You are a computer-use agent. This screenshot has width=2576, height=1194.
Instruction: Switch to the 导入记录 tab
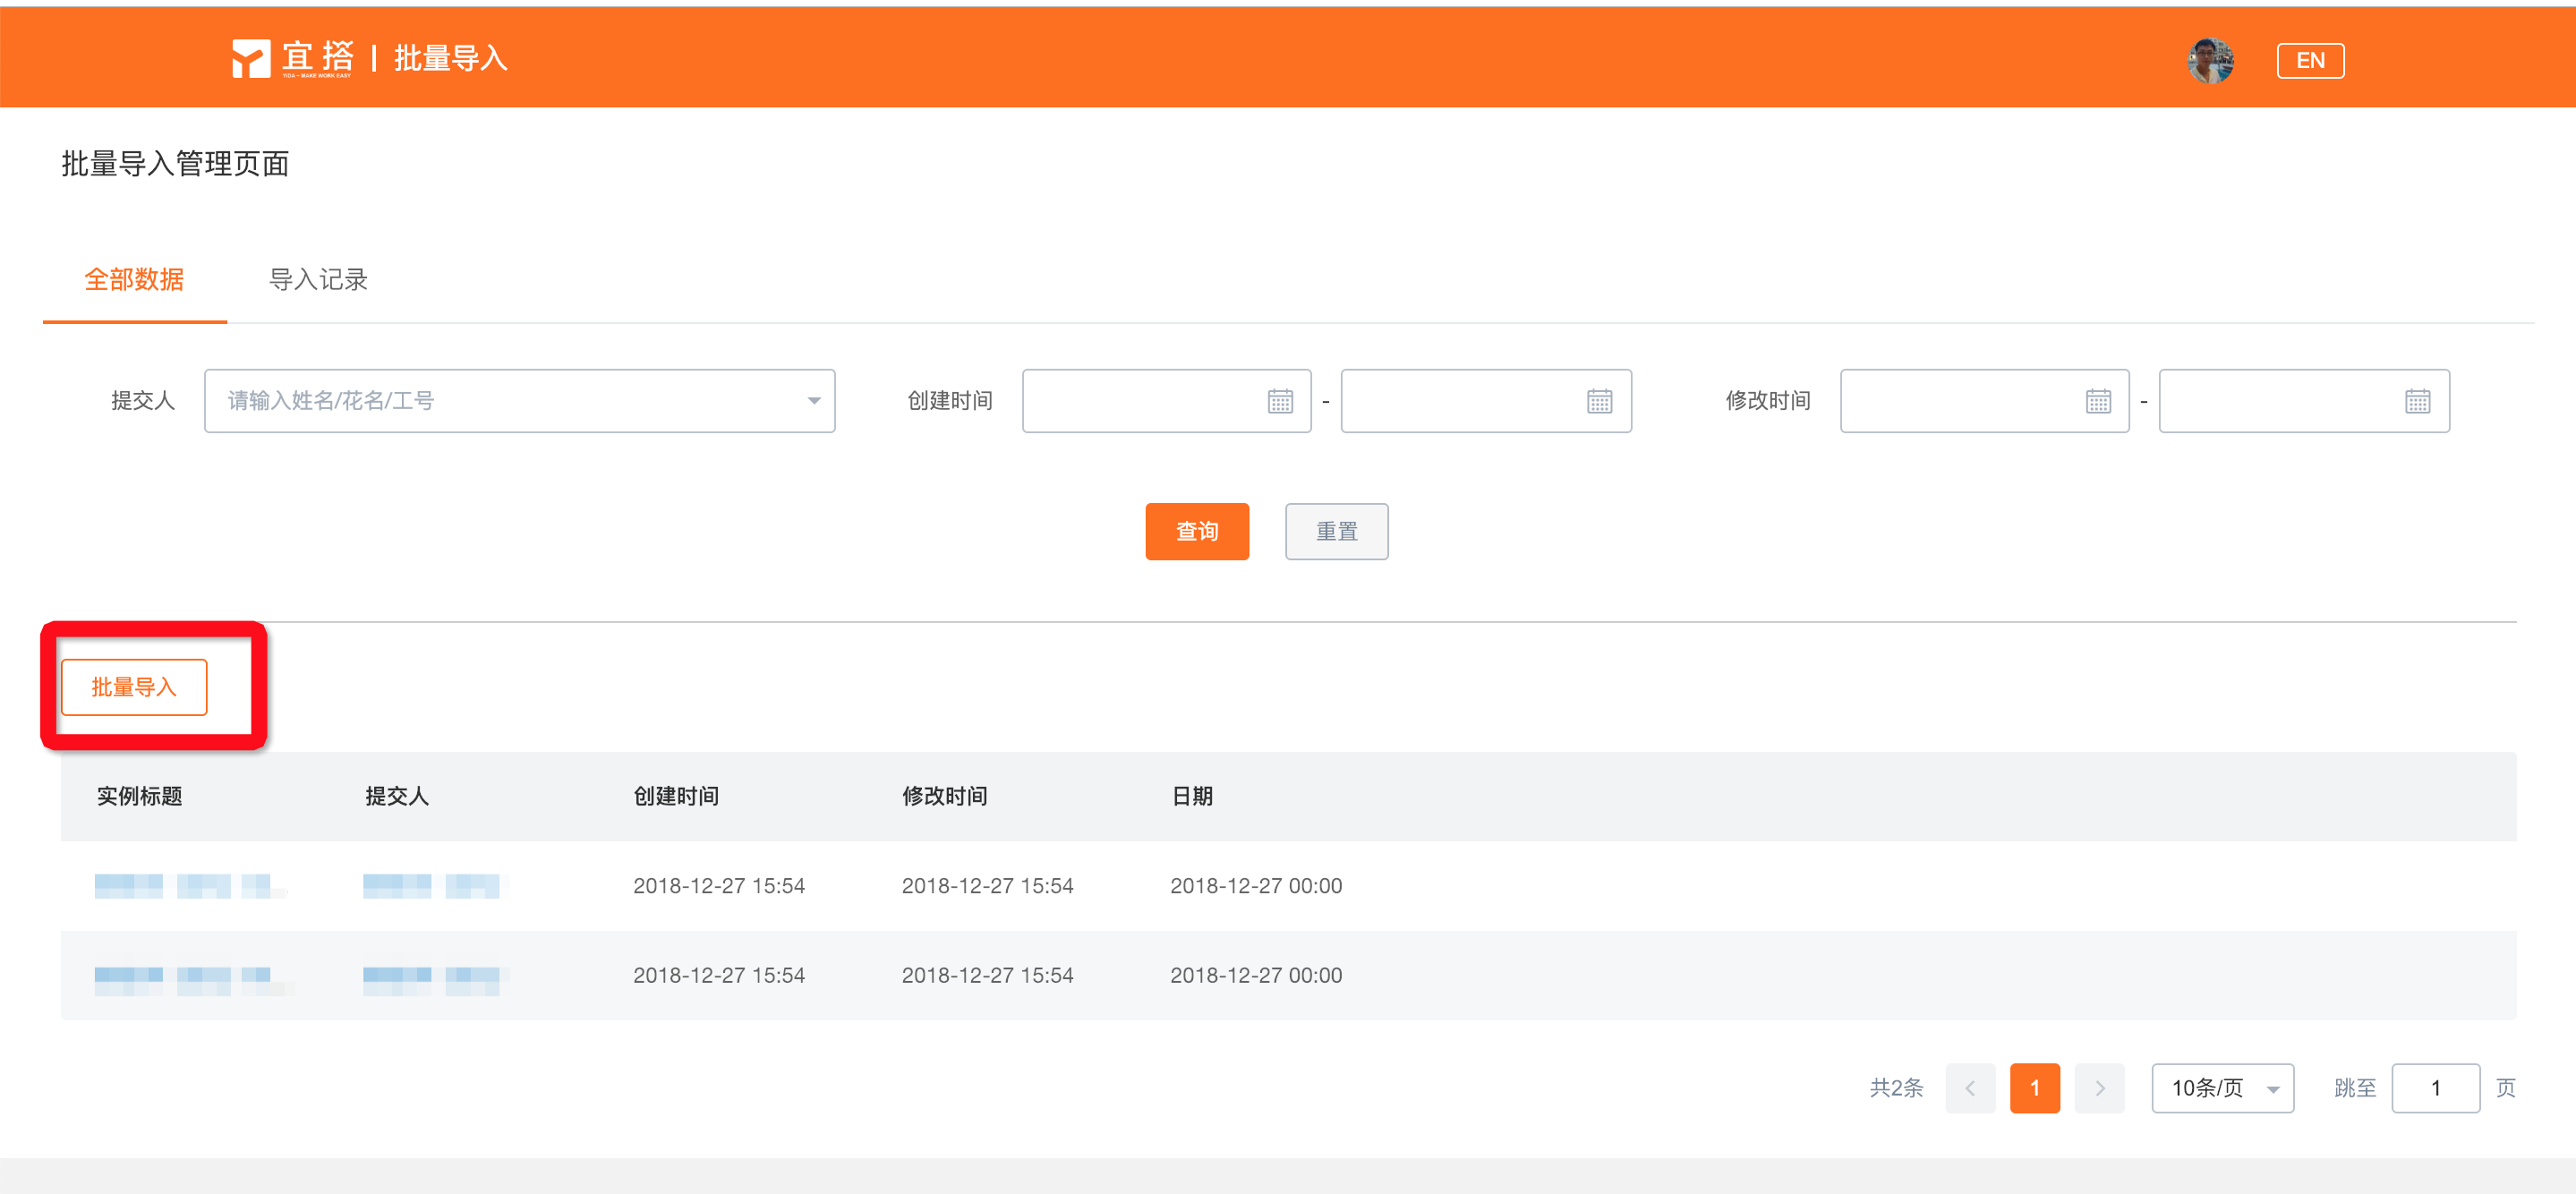318,280
